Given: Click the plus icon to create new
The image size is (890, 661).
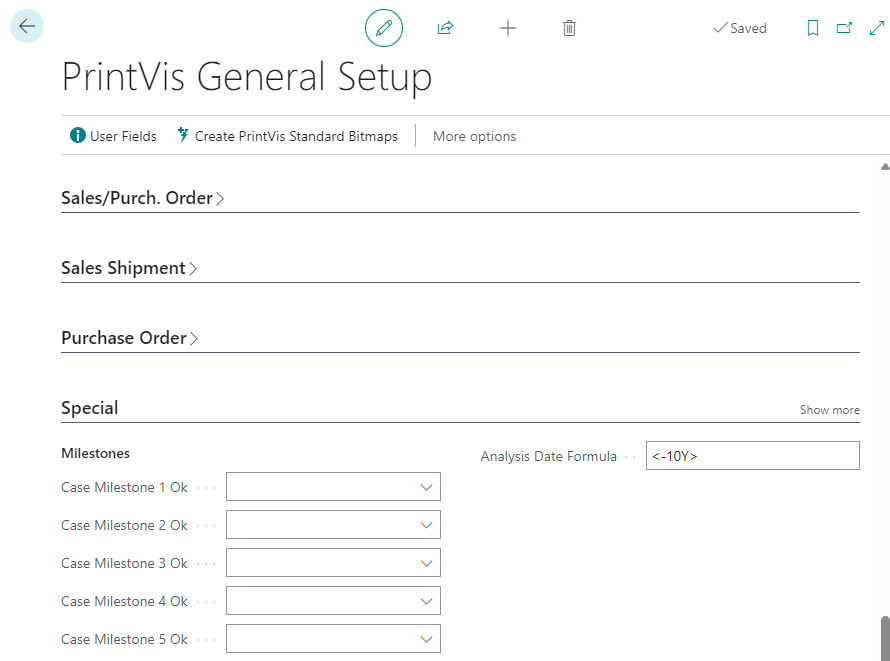Looking at the screenshot, I should coord(508,28).
